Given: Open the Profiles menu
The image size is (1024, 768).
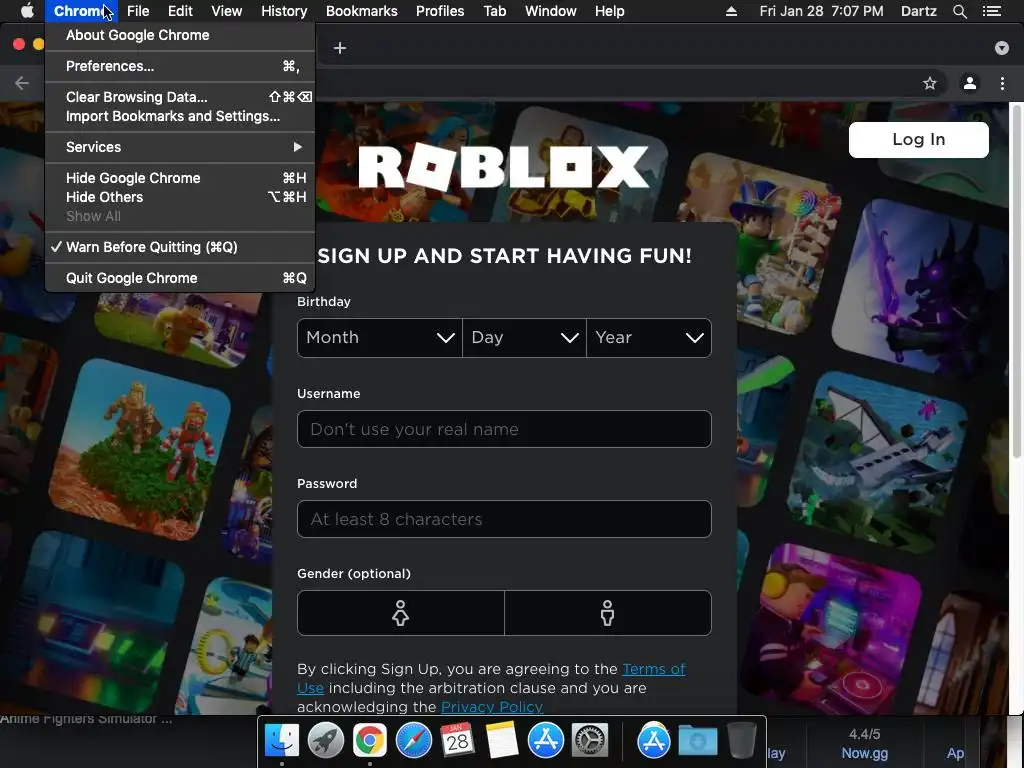Looking at the screenshot, I should coord(440,11).
